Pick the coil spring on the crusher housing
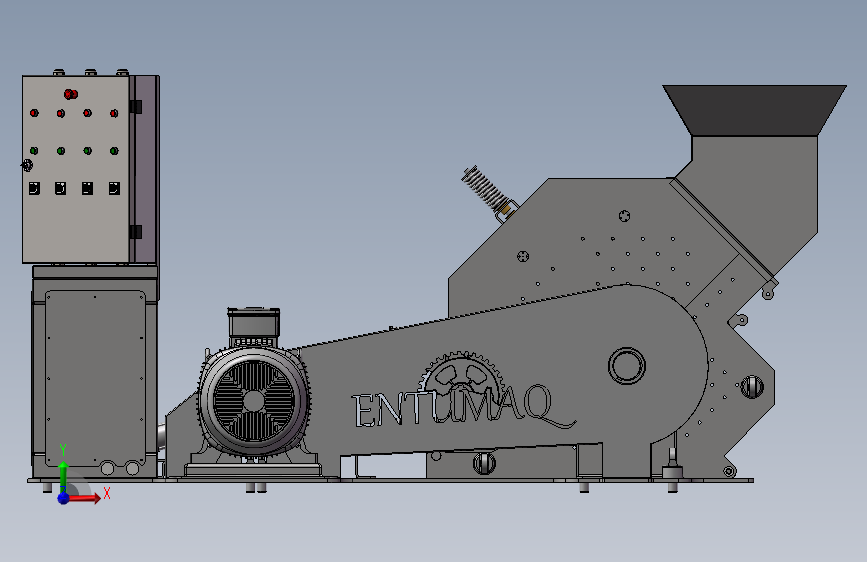Screen dimensions: 867x562 pyautogui.click(x=485, y=188)
